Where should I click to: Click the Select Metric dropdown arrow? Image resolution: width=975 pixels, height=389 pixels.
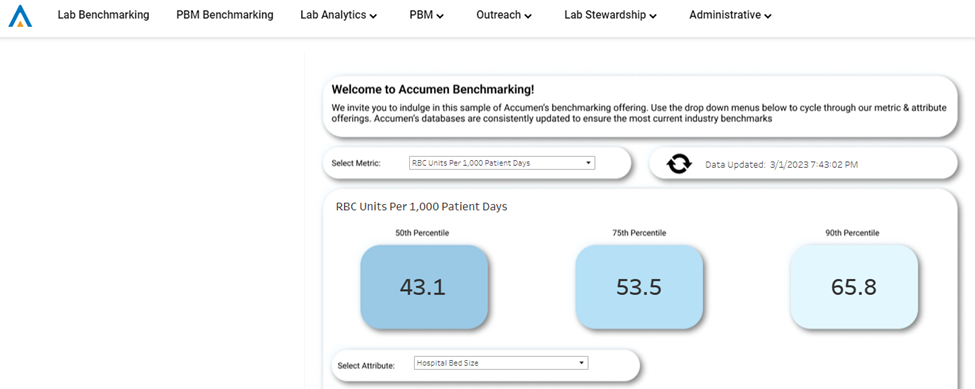coord(588,163)
